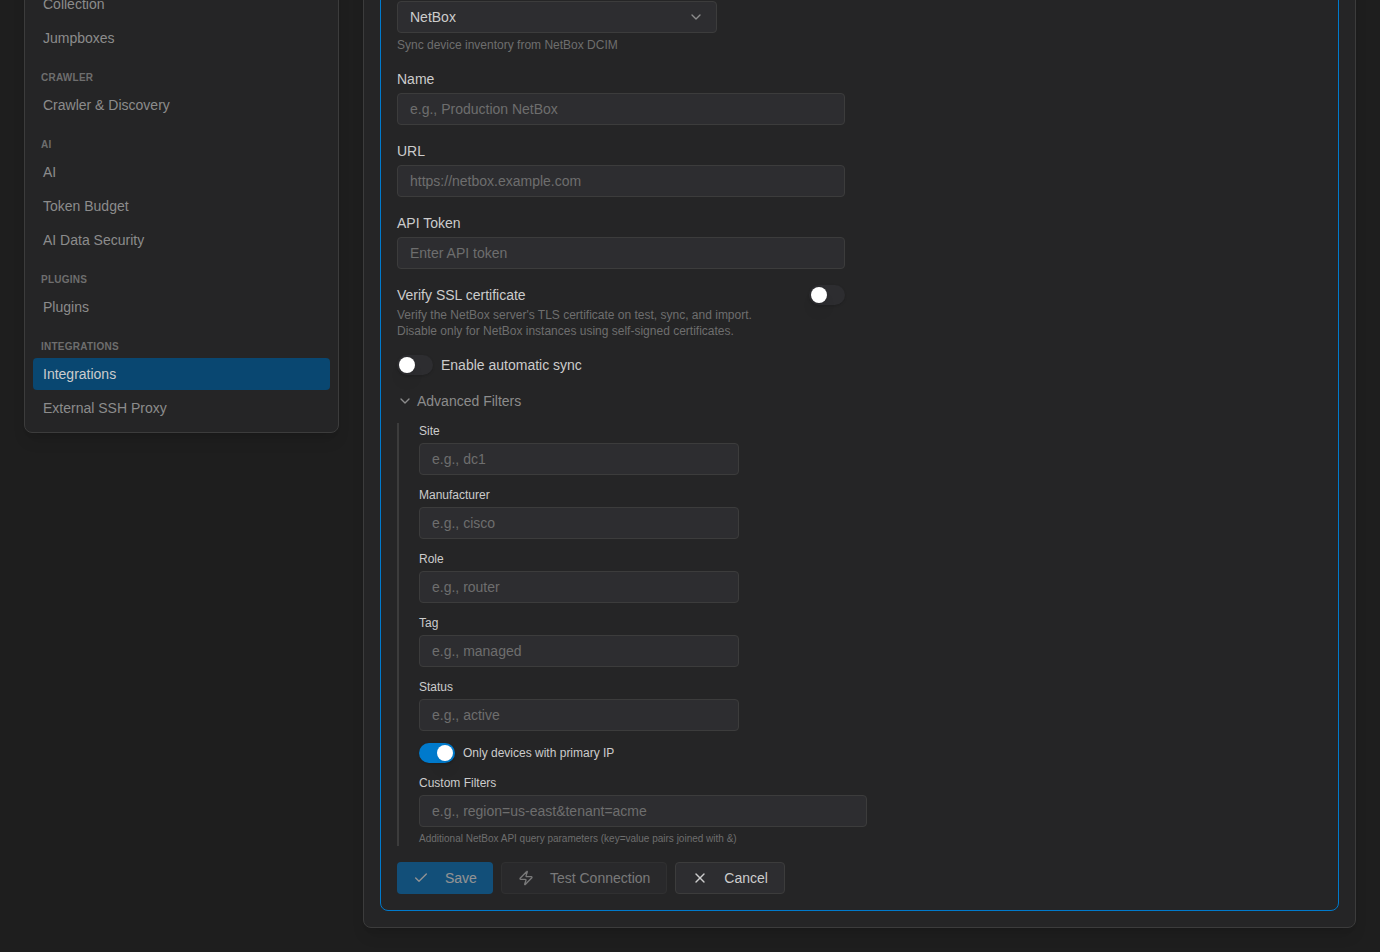The image size is (1380, 952).
Task: Click Test Connection button
Action: tap(584, 878)
